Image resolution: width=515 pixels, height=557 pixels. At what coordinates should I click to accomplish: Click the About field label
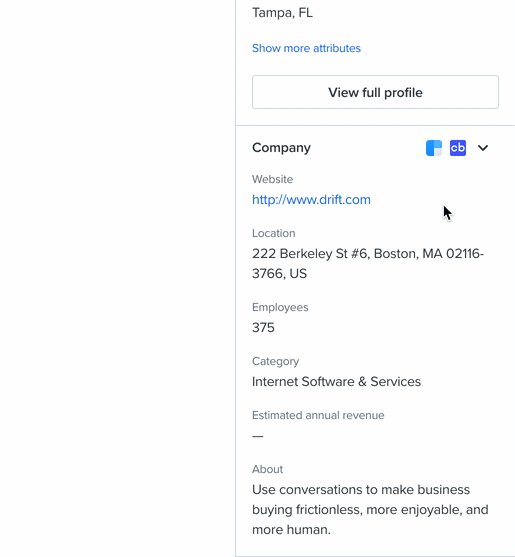(267, 469)
